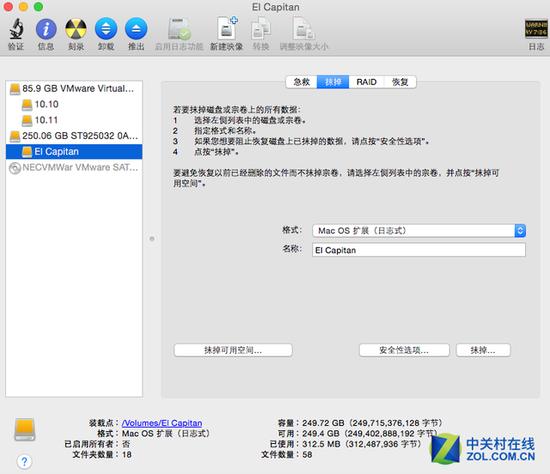Click the Unmount (卸载) toolbar icon
Image resolution: width=550 pixels, height=474 pixels.
[x=106, y=29]
